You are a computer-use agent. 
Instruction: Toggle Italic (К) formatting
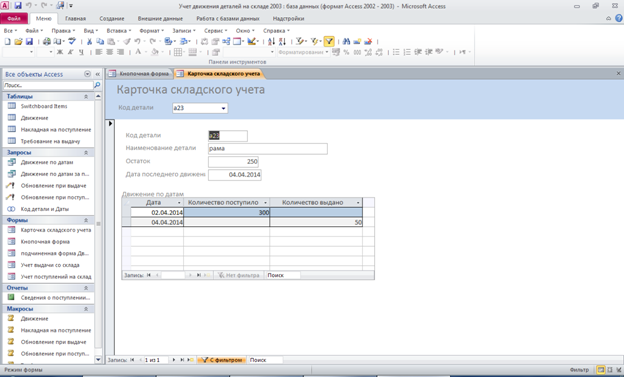(x=70, y=52)
